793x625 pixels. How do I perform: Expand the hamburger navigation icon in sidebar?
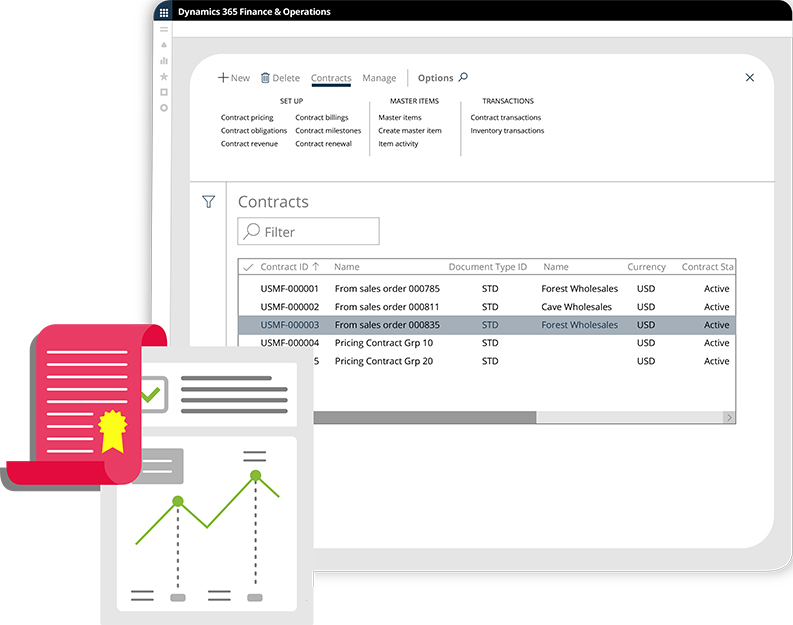(x=164, y=29)
